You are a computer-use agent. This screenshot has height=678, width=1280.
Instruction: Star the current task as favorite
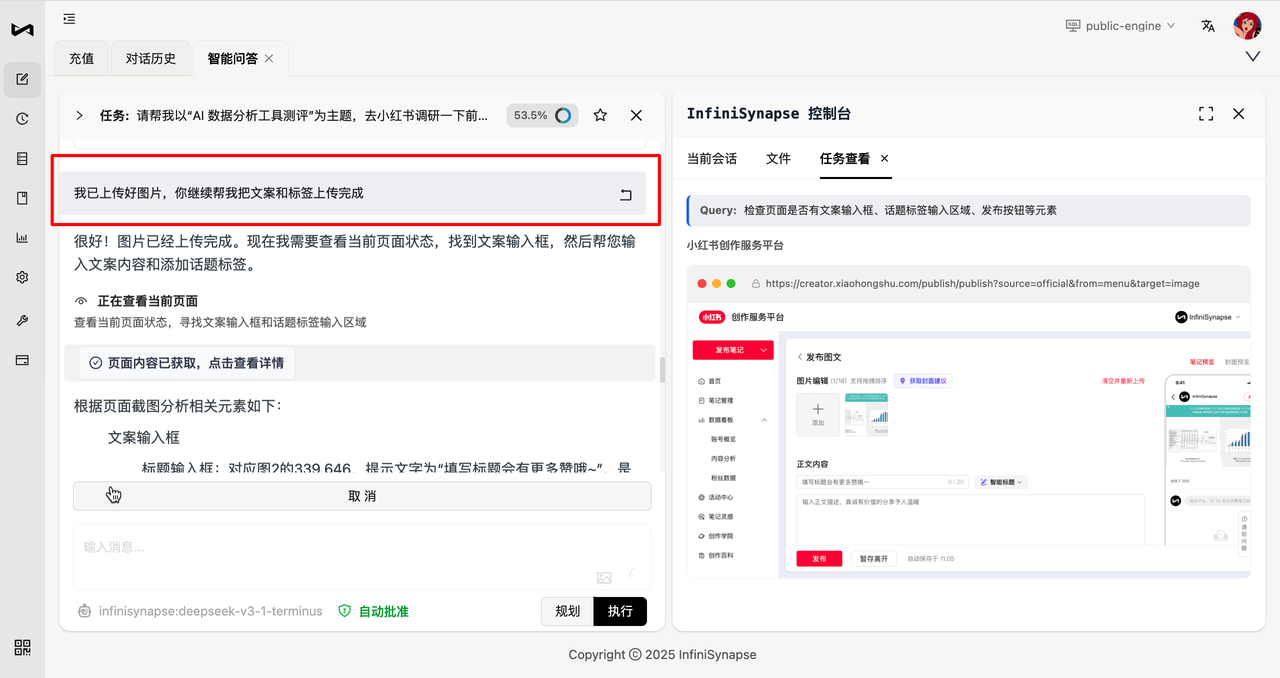pos(600,115)
